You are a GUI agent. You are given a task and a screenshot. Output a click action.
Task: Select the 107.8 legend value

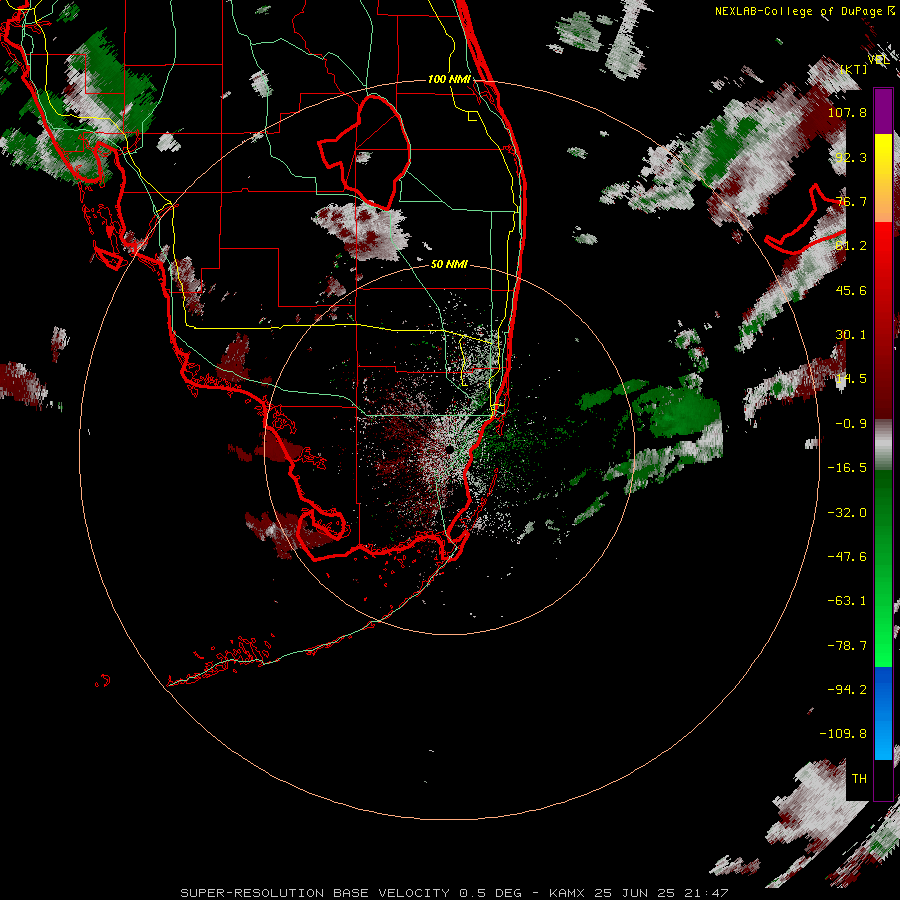pyautogui.click(x=847, y=112)
